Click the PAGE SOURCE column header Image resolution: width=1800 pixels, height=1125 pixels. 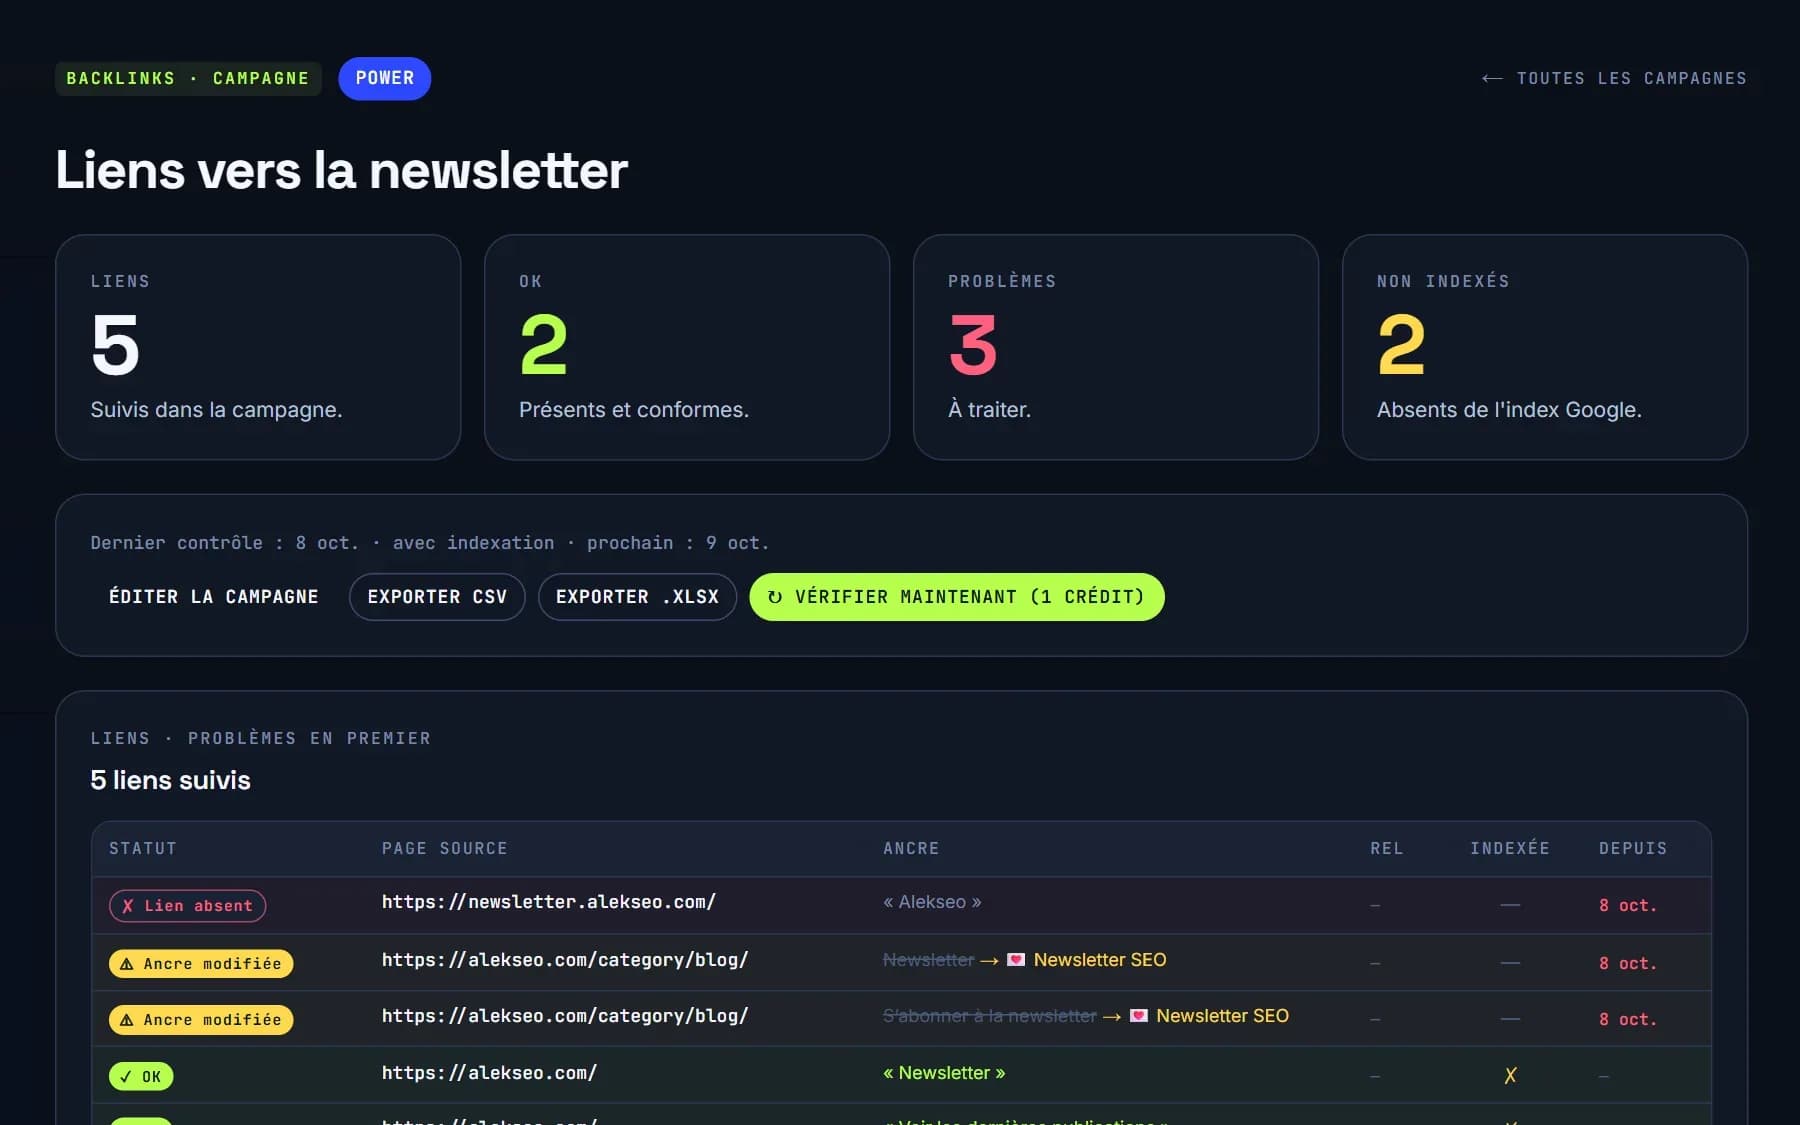click(x=445, y=848)
